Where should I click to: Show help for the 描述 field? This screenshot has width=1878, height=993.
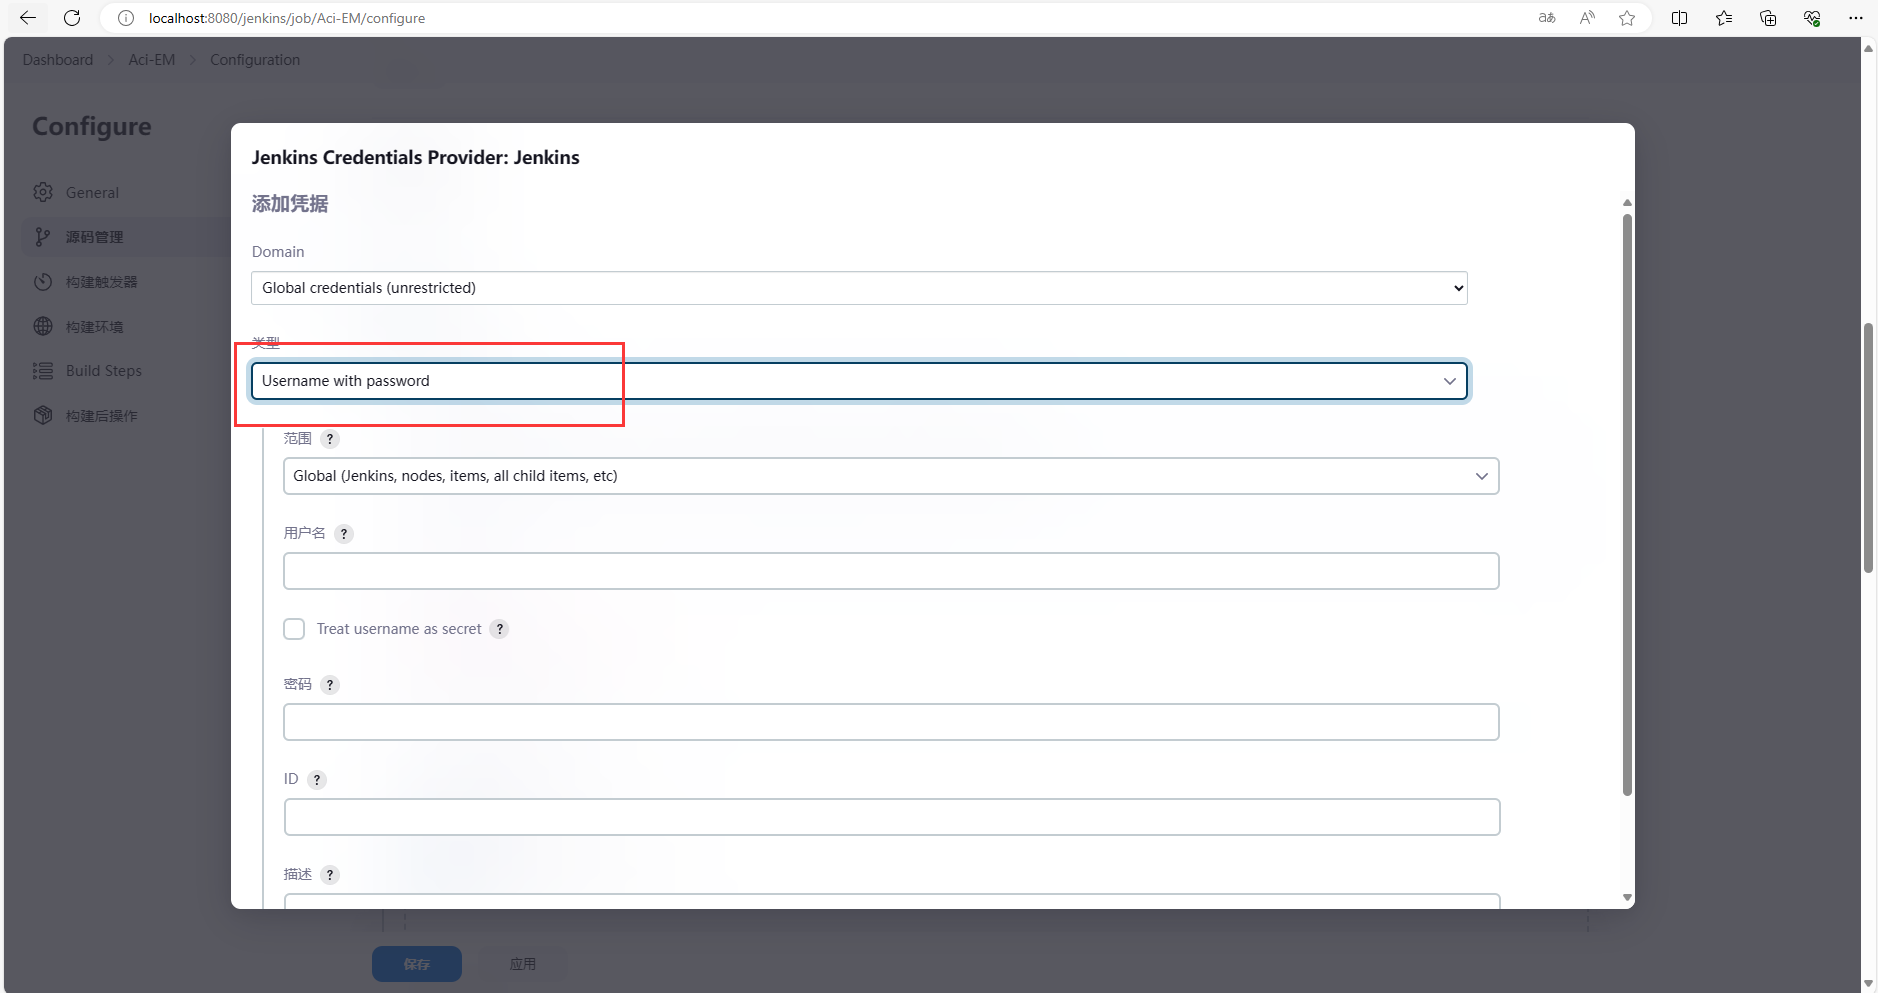click(330, 875)
